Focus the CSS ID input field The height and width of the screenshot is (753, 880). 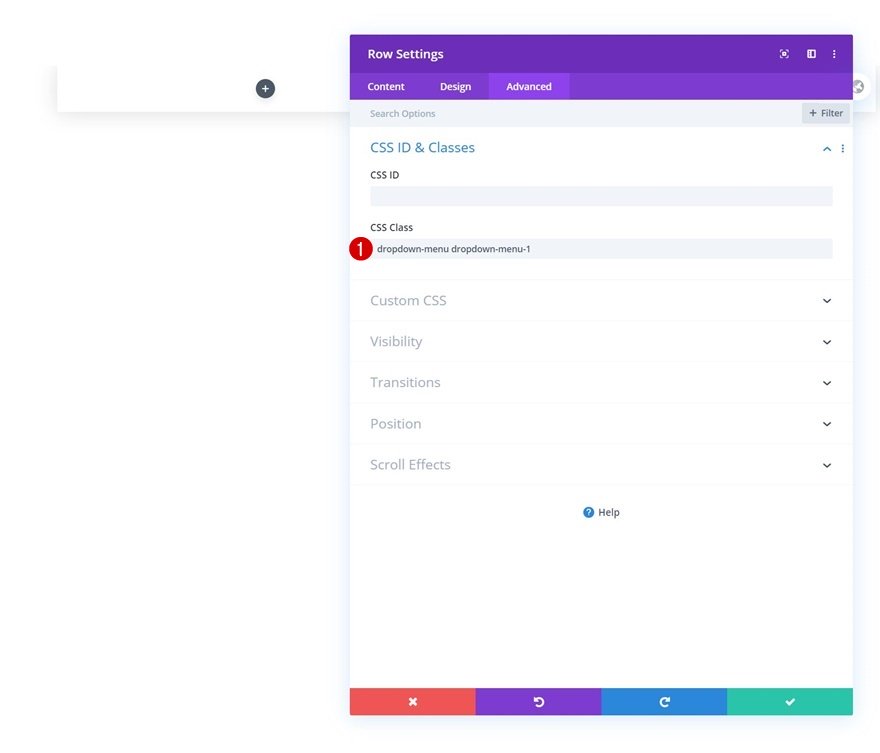click(601, 196)
